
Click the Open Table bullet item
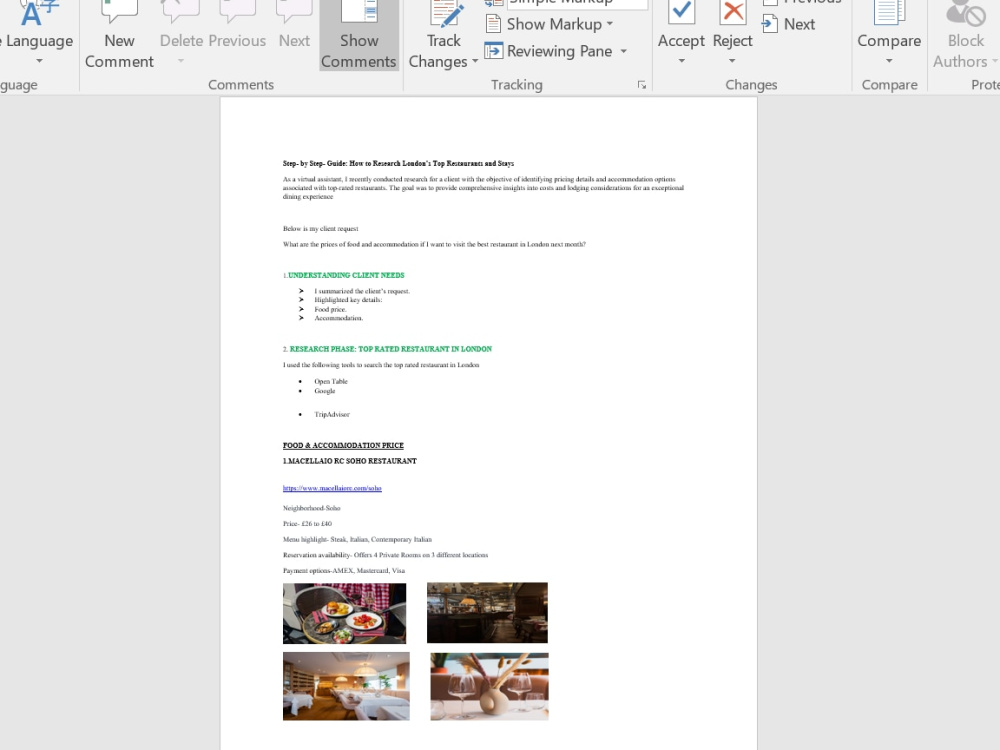(331, 381)
